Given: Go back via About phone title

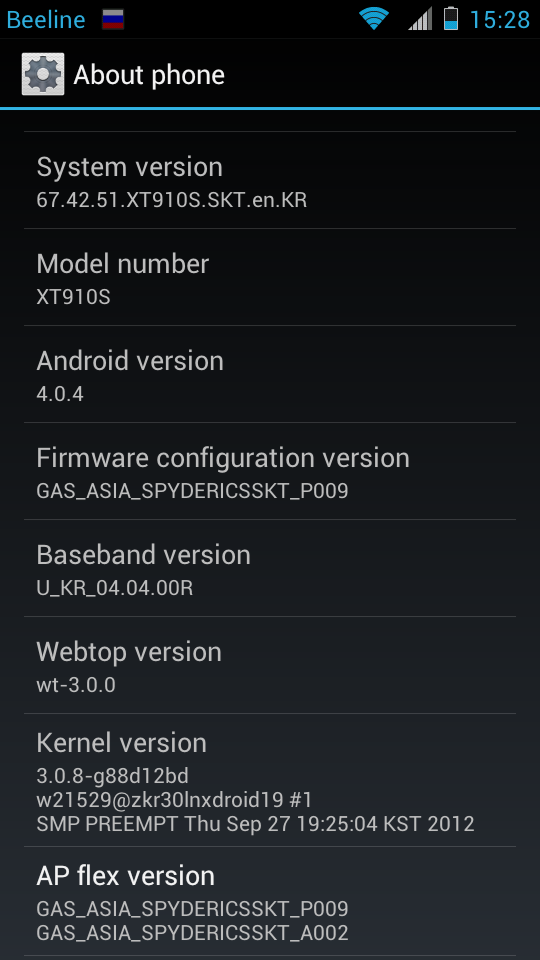Looking at the screenshot, I should [149, 75].
